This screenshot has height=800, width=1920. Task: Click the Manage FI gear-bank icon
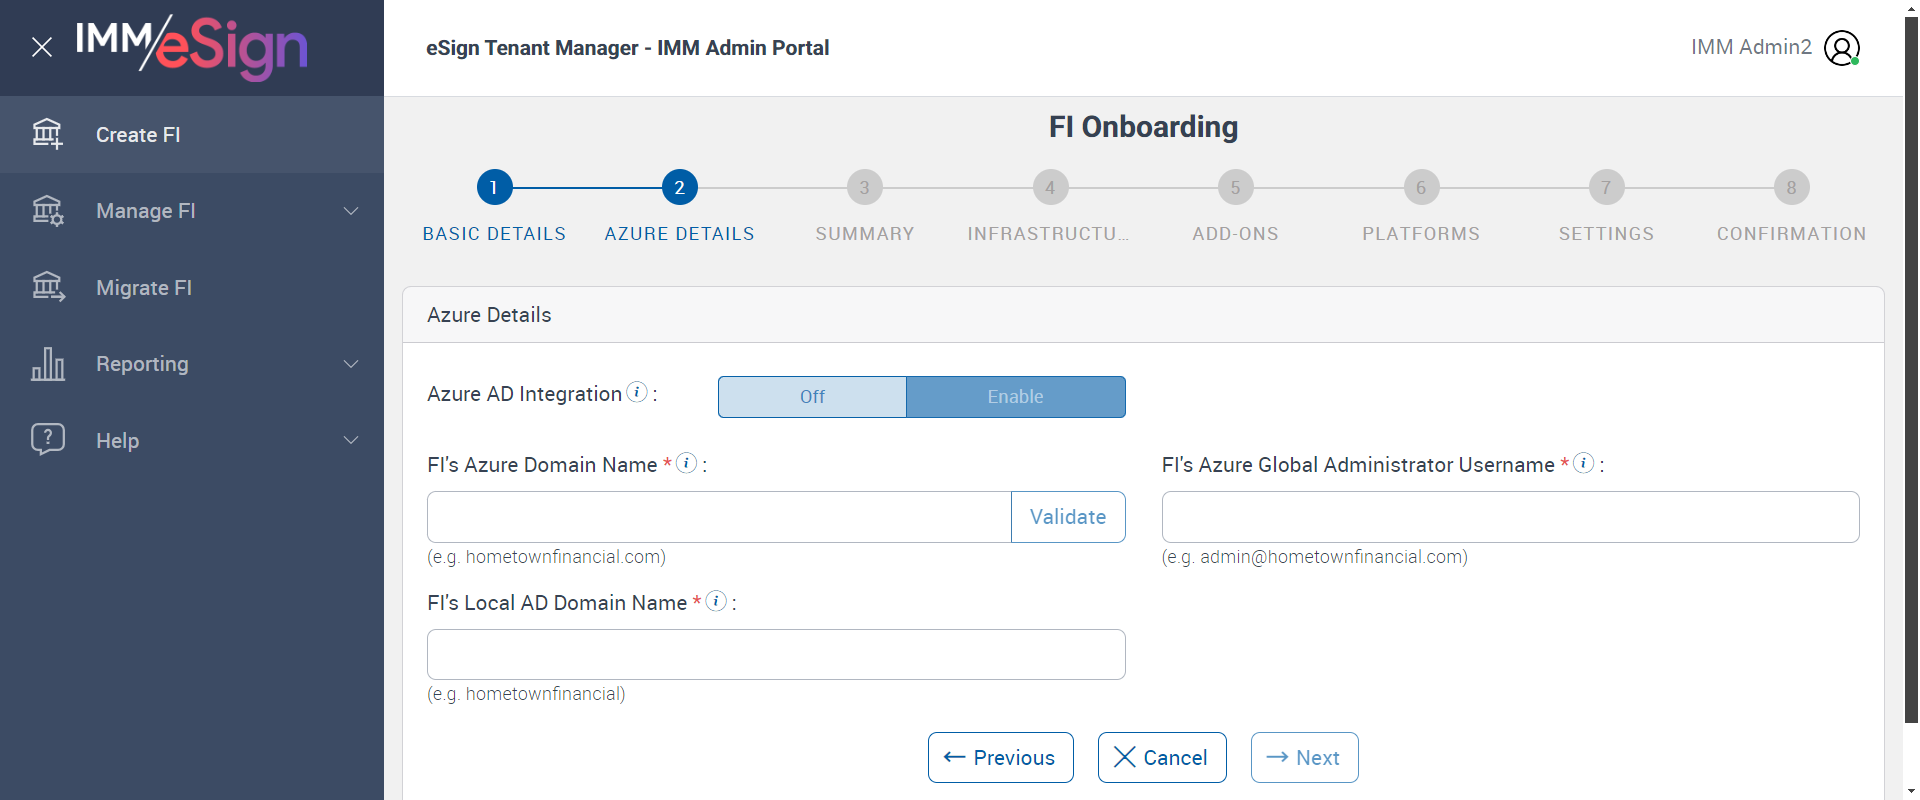point(47,211)
